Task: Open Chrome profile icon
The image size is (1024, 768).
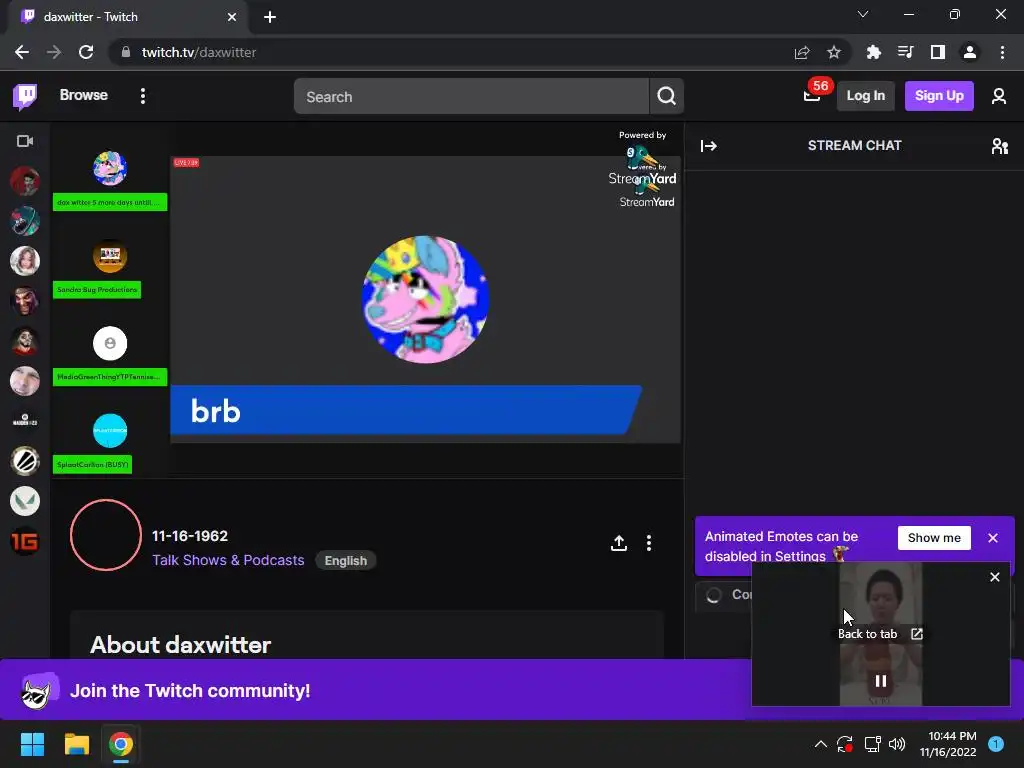Action: pyautogui.click(x=969, y=52)
